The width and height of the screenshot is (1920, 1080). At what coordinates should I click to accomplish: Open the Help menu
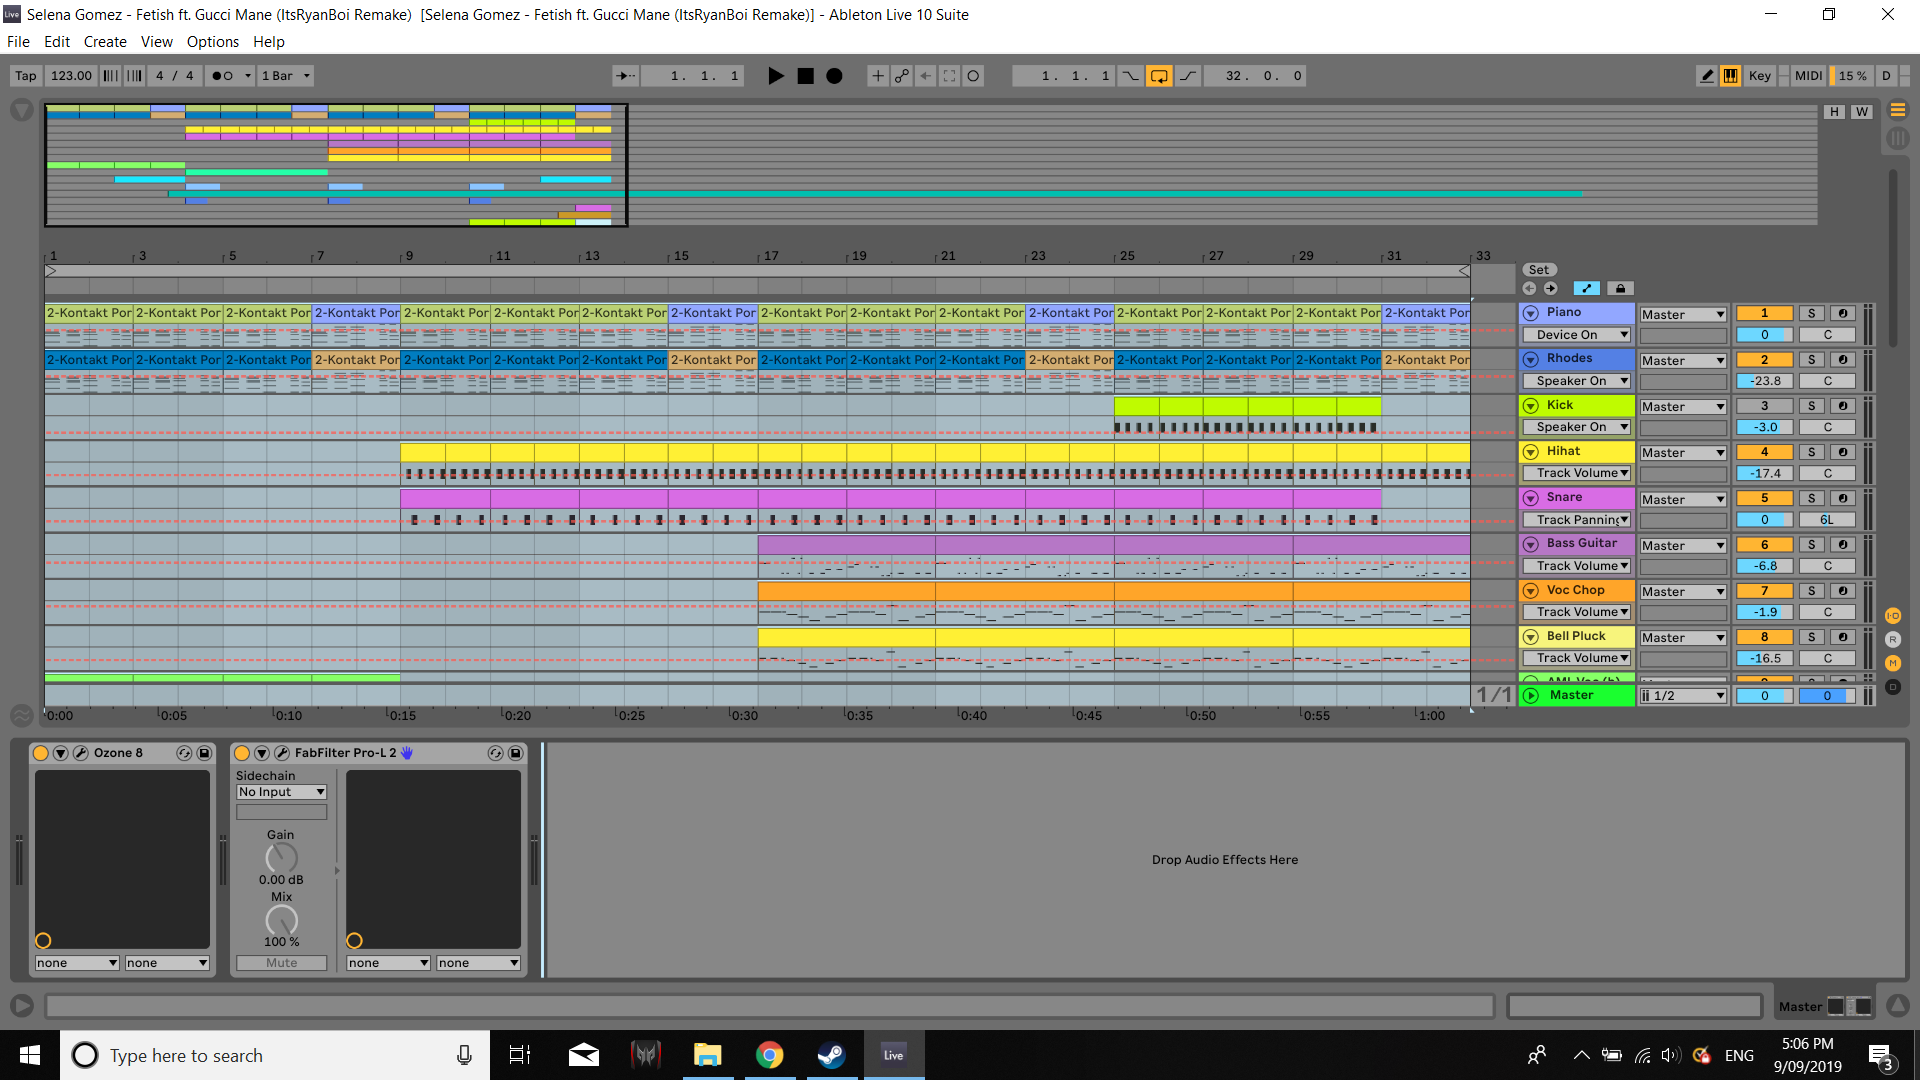point(269,42)
